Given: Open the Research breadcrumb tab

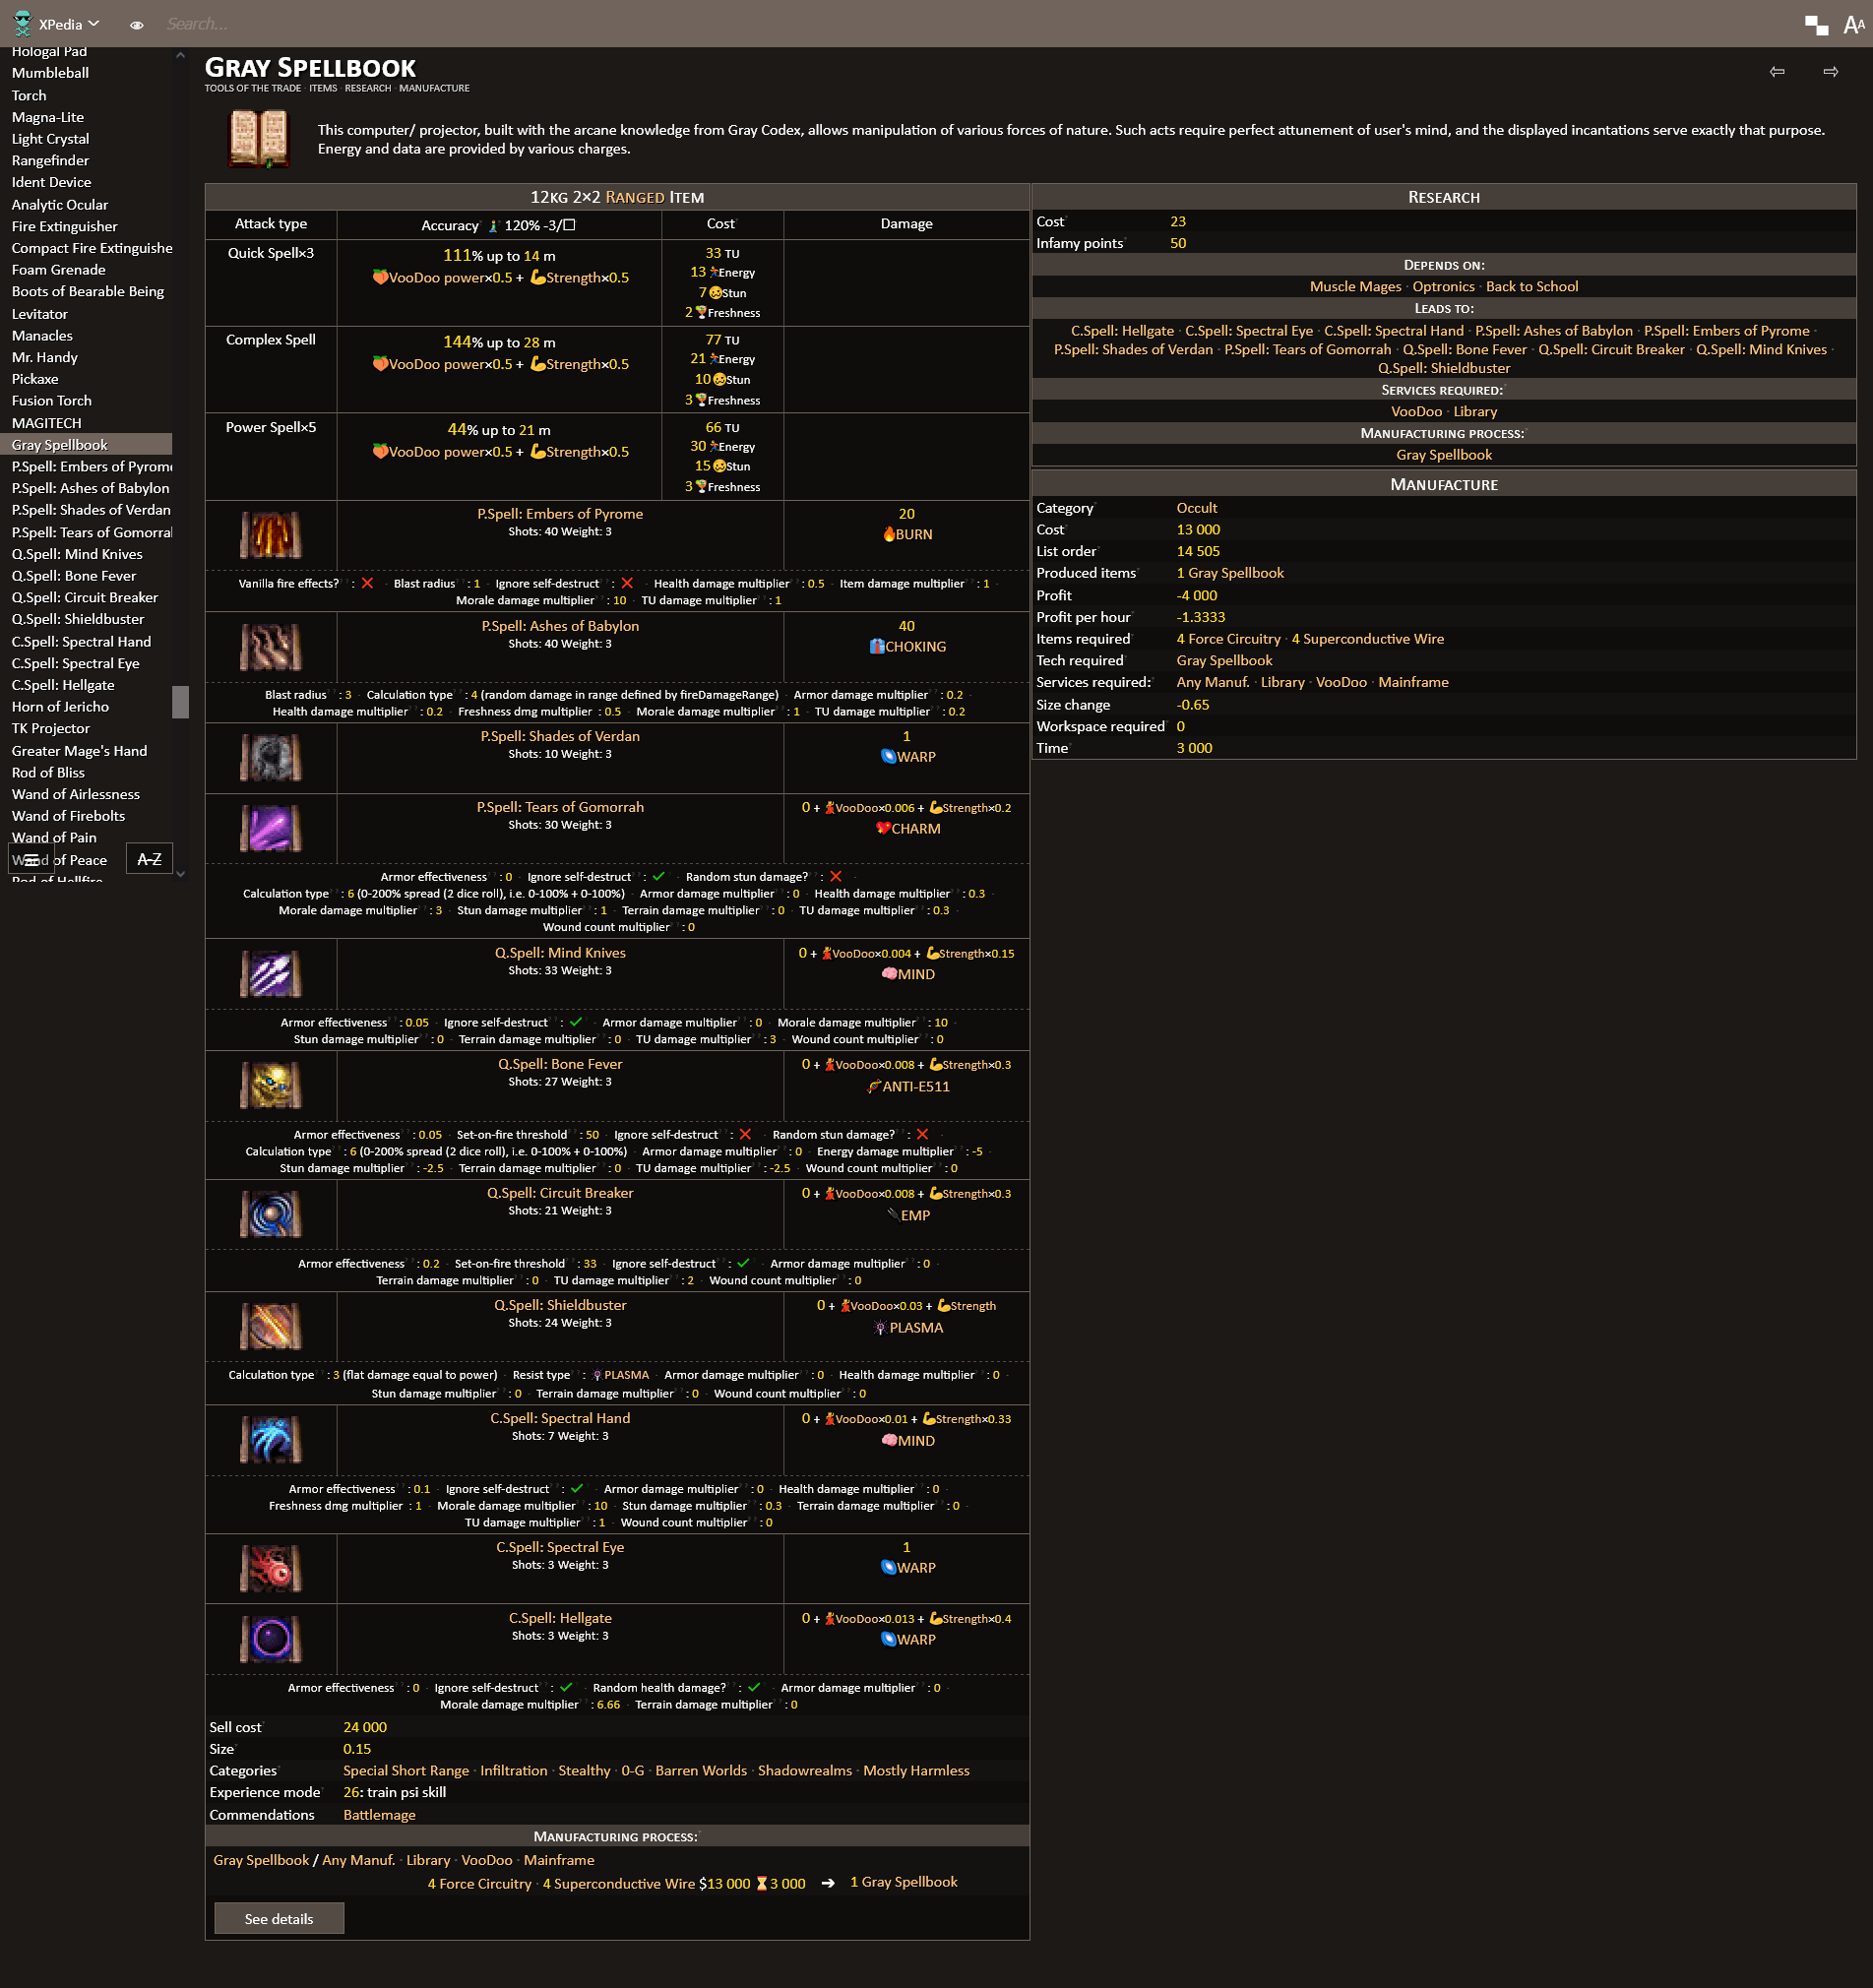Looking at the screenshot, I should point(368,88).
